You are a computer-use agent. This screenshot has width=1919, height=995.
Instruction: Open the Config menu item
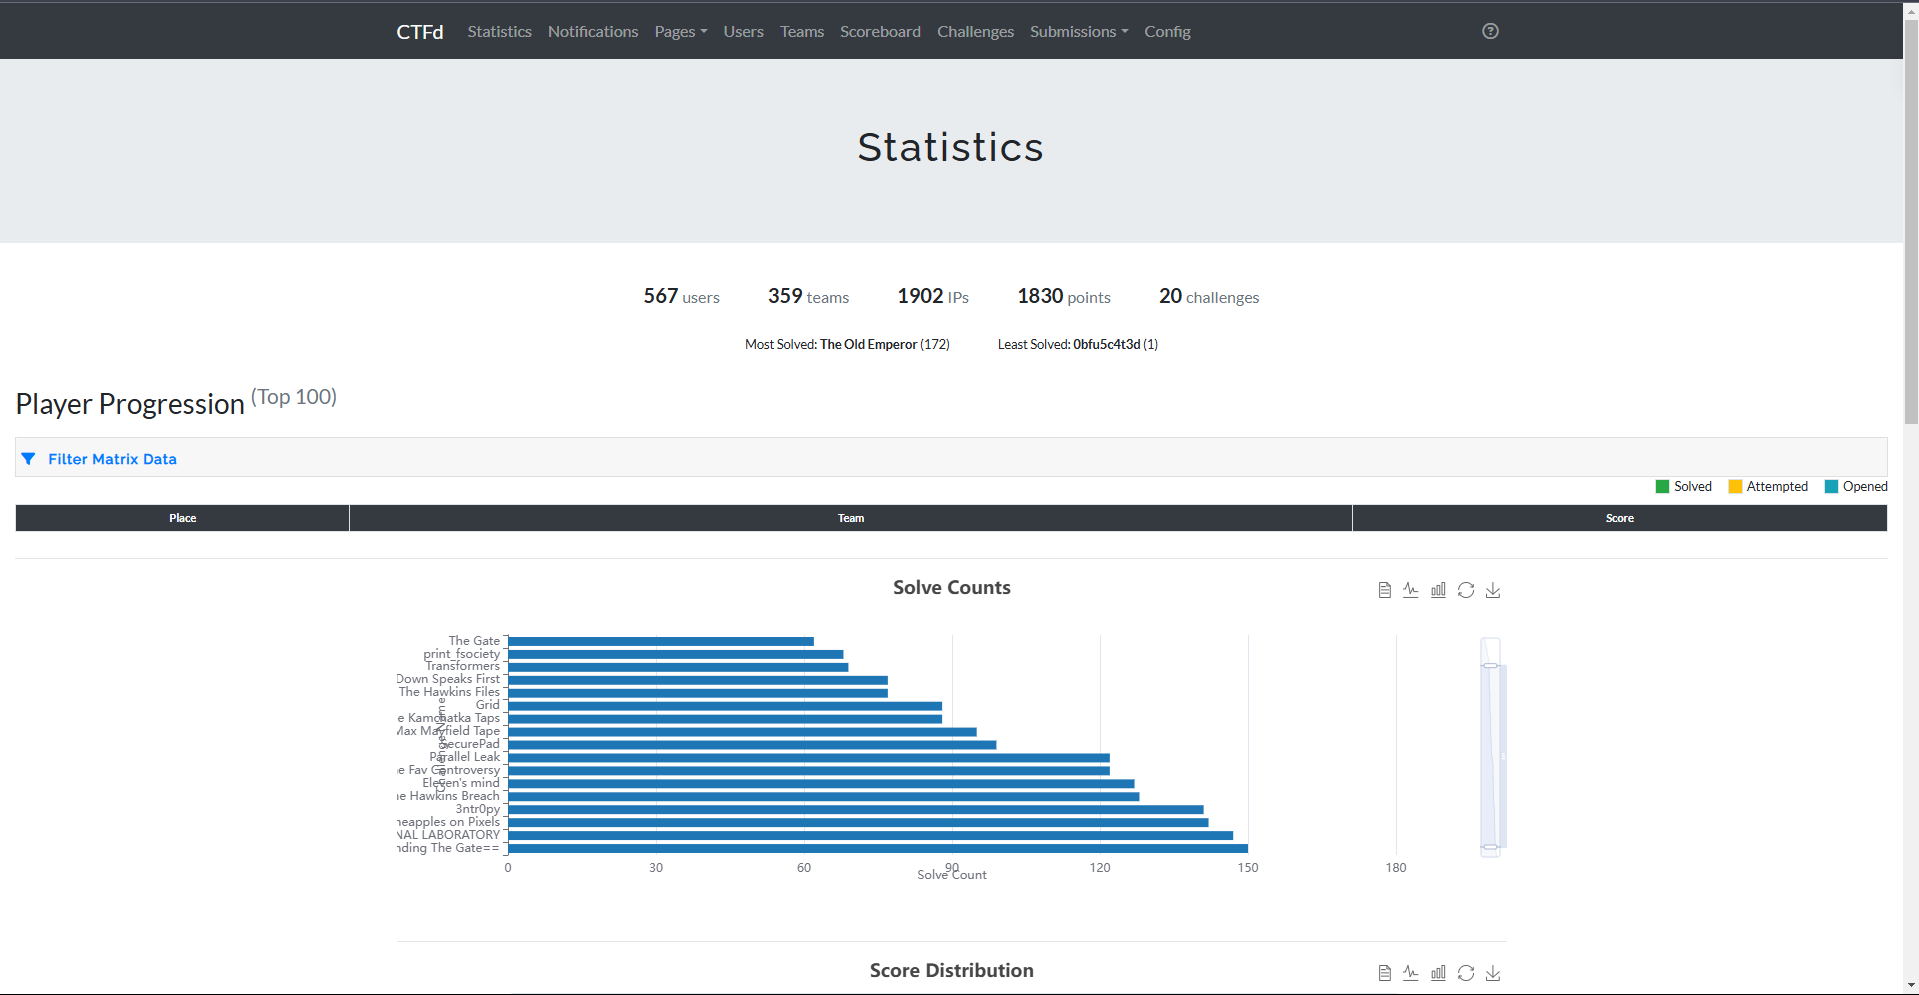point(1167,31)
